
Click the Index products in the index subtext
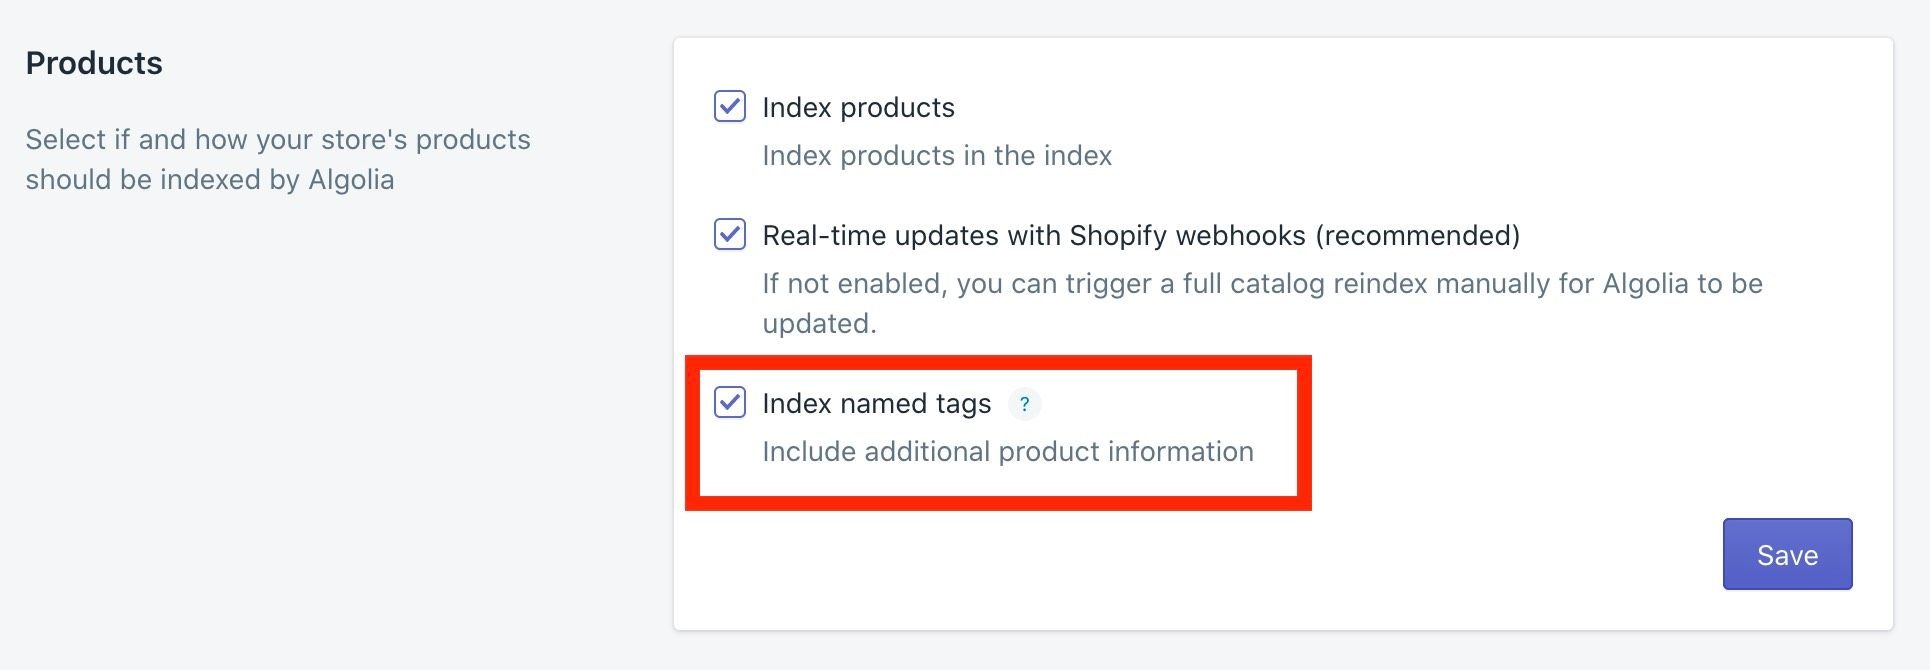click(x=937, y=155)
